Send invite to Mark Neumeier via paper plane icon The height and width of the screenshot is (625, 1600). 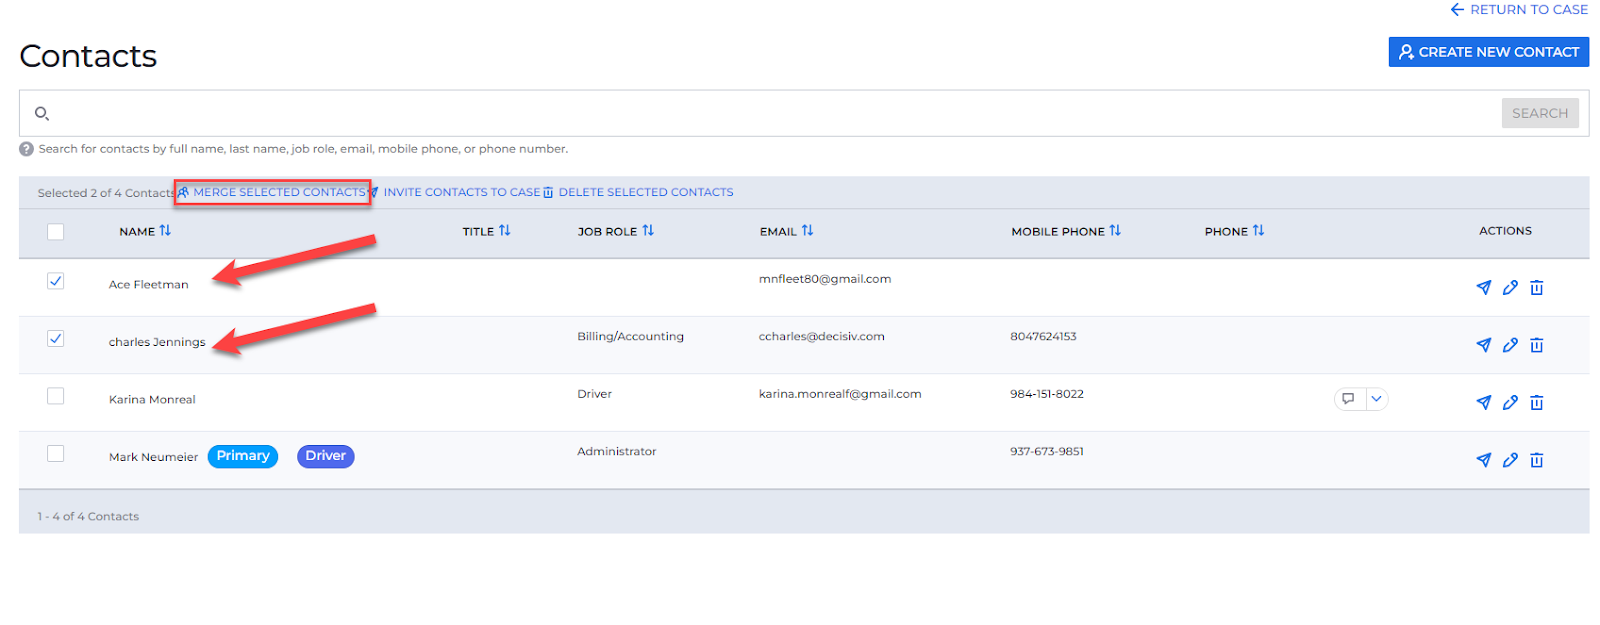1483,460
